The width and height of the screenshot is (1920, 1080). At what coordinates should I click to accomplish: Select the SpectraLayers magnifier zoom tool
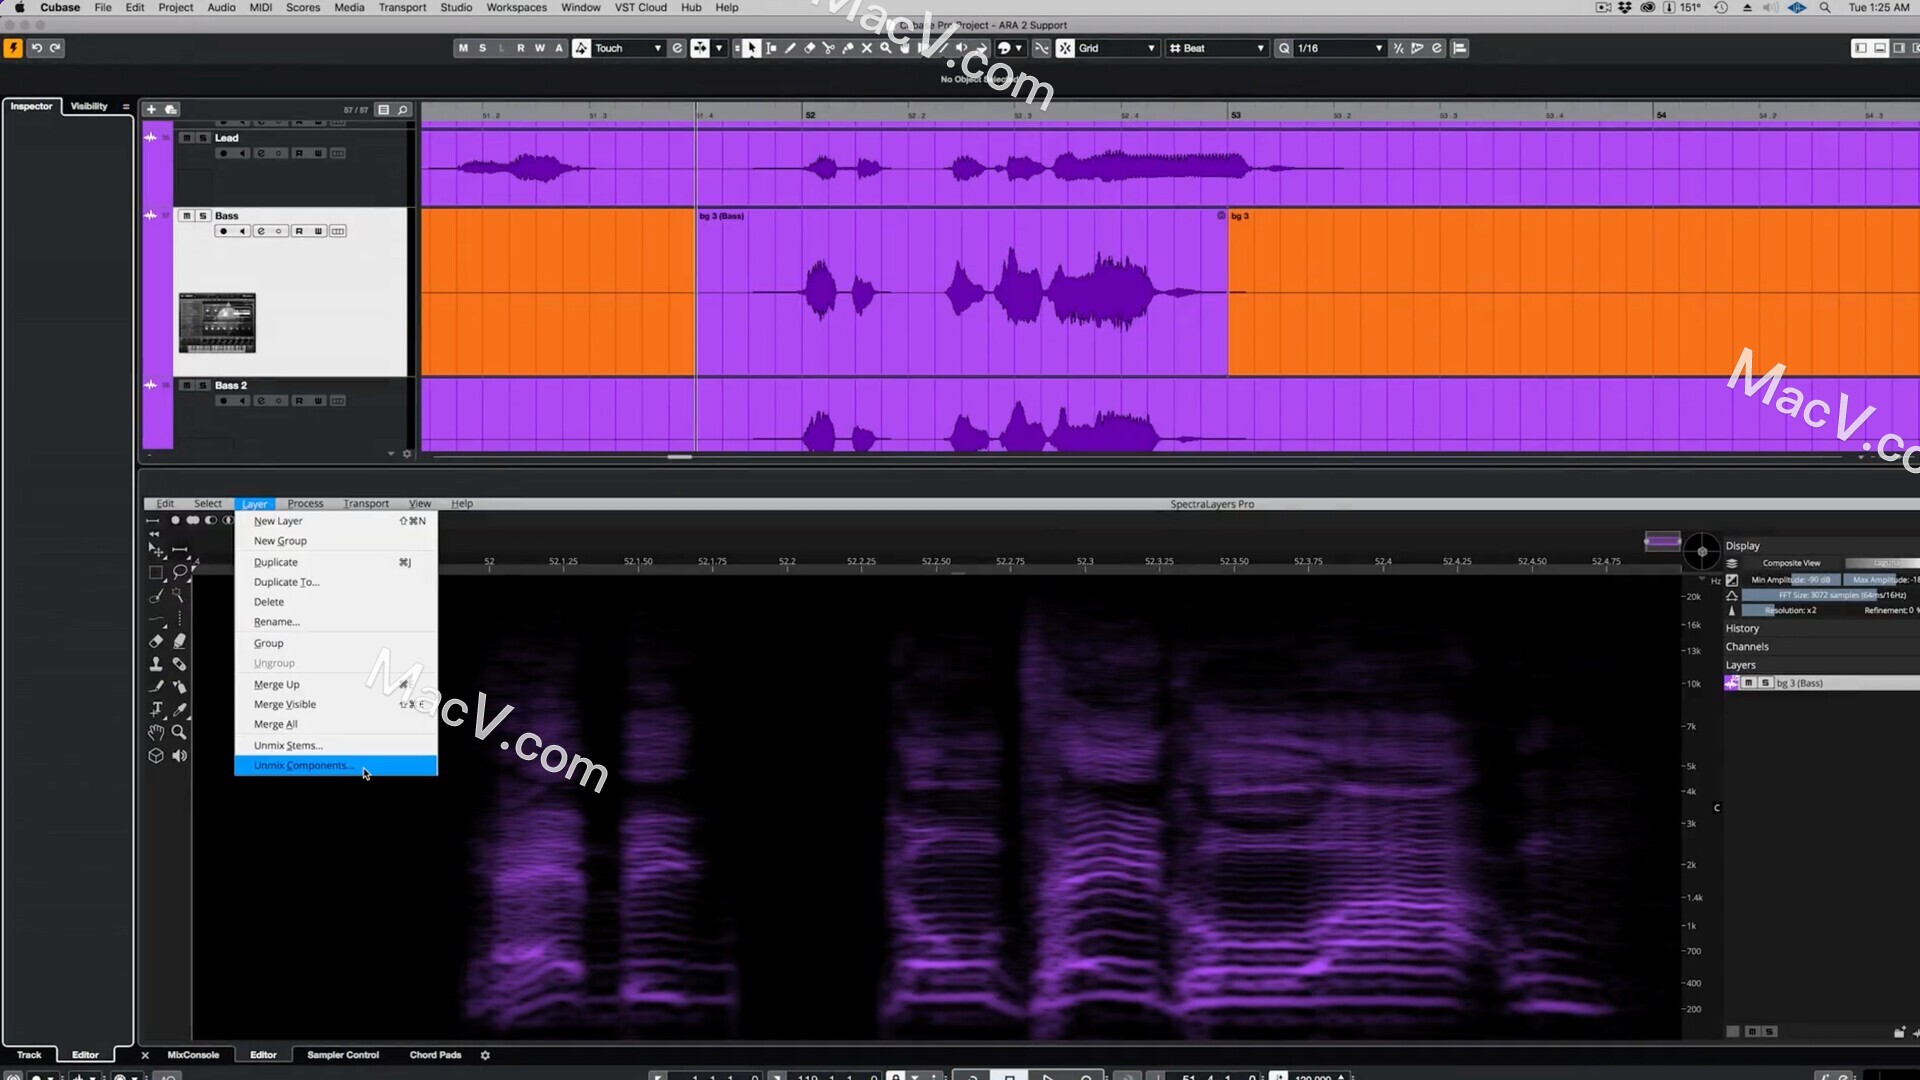point(179,732)
